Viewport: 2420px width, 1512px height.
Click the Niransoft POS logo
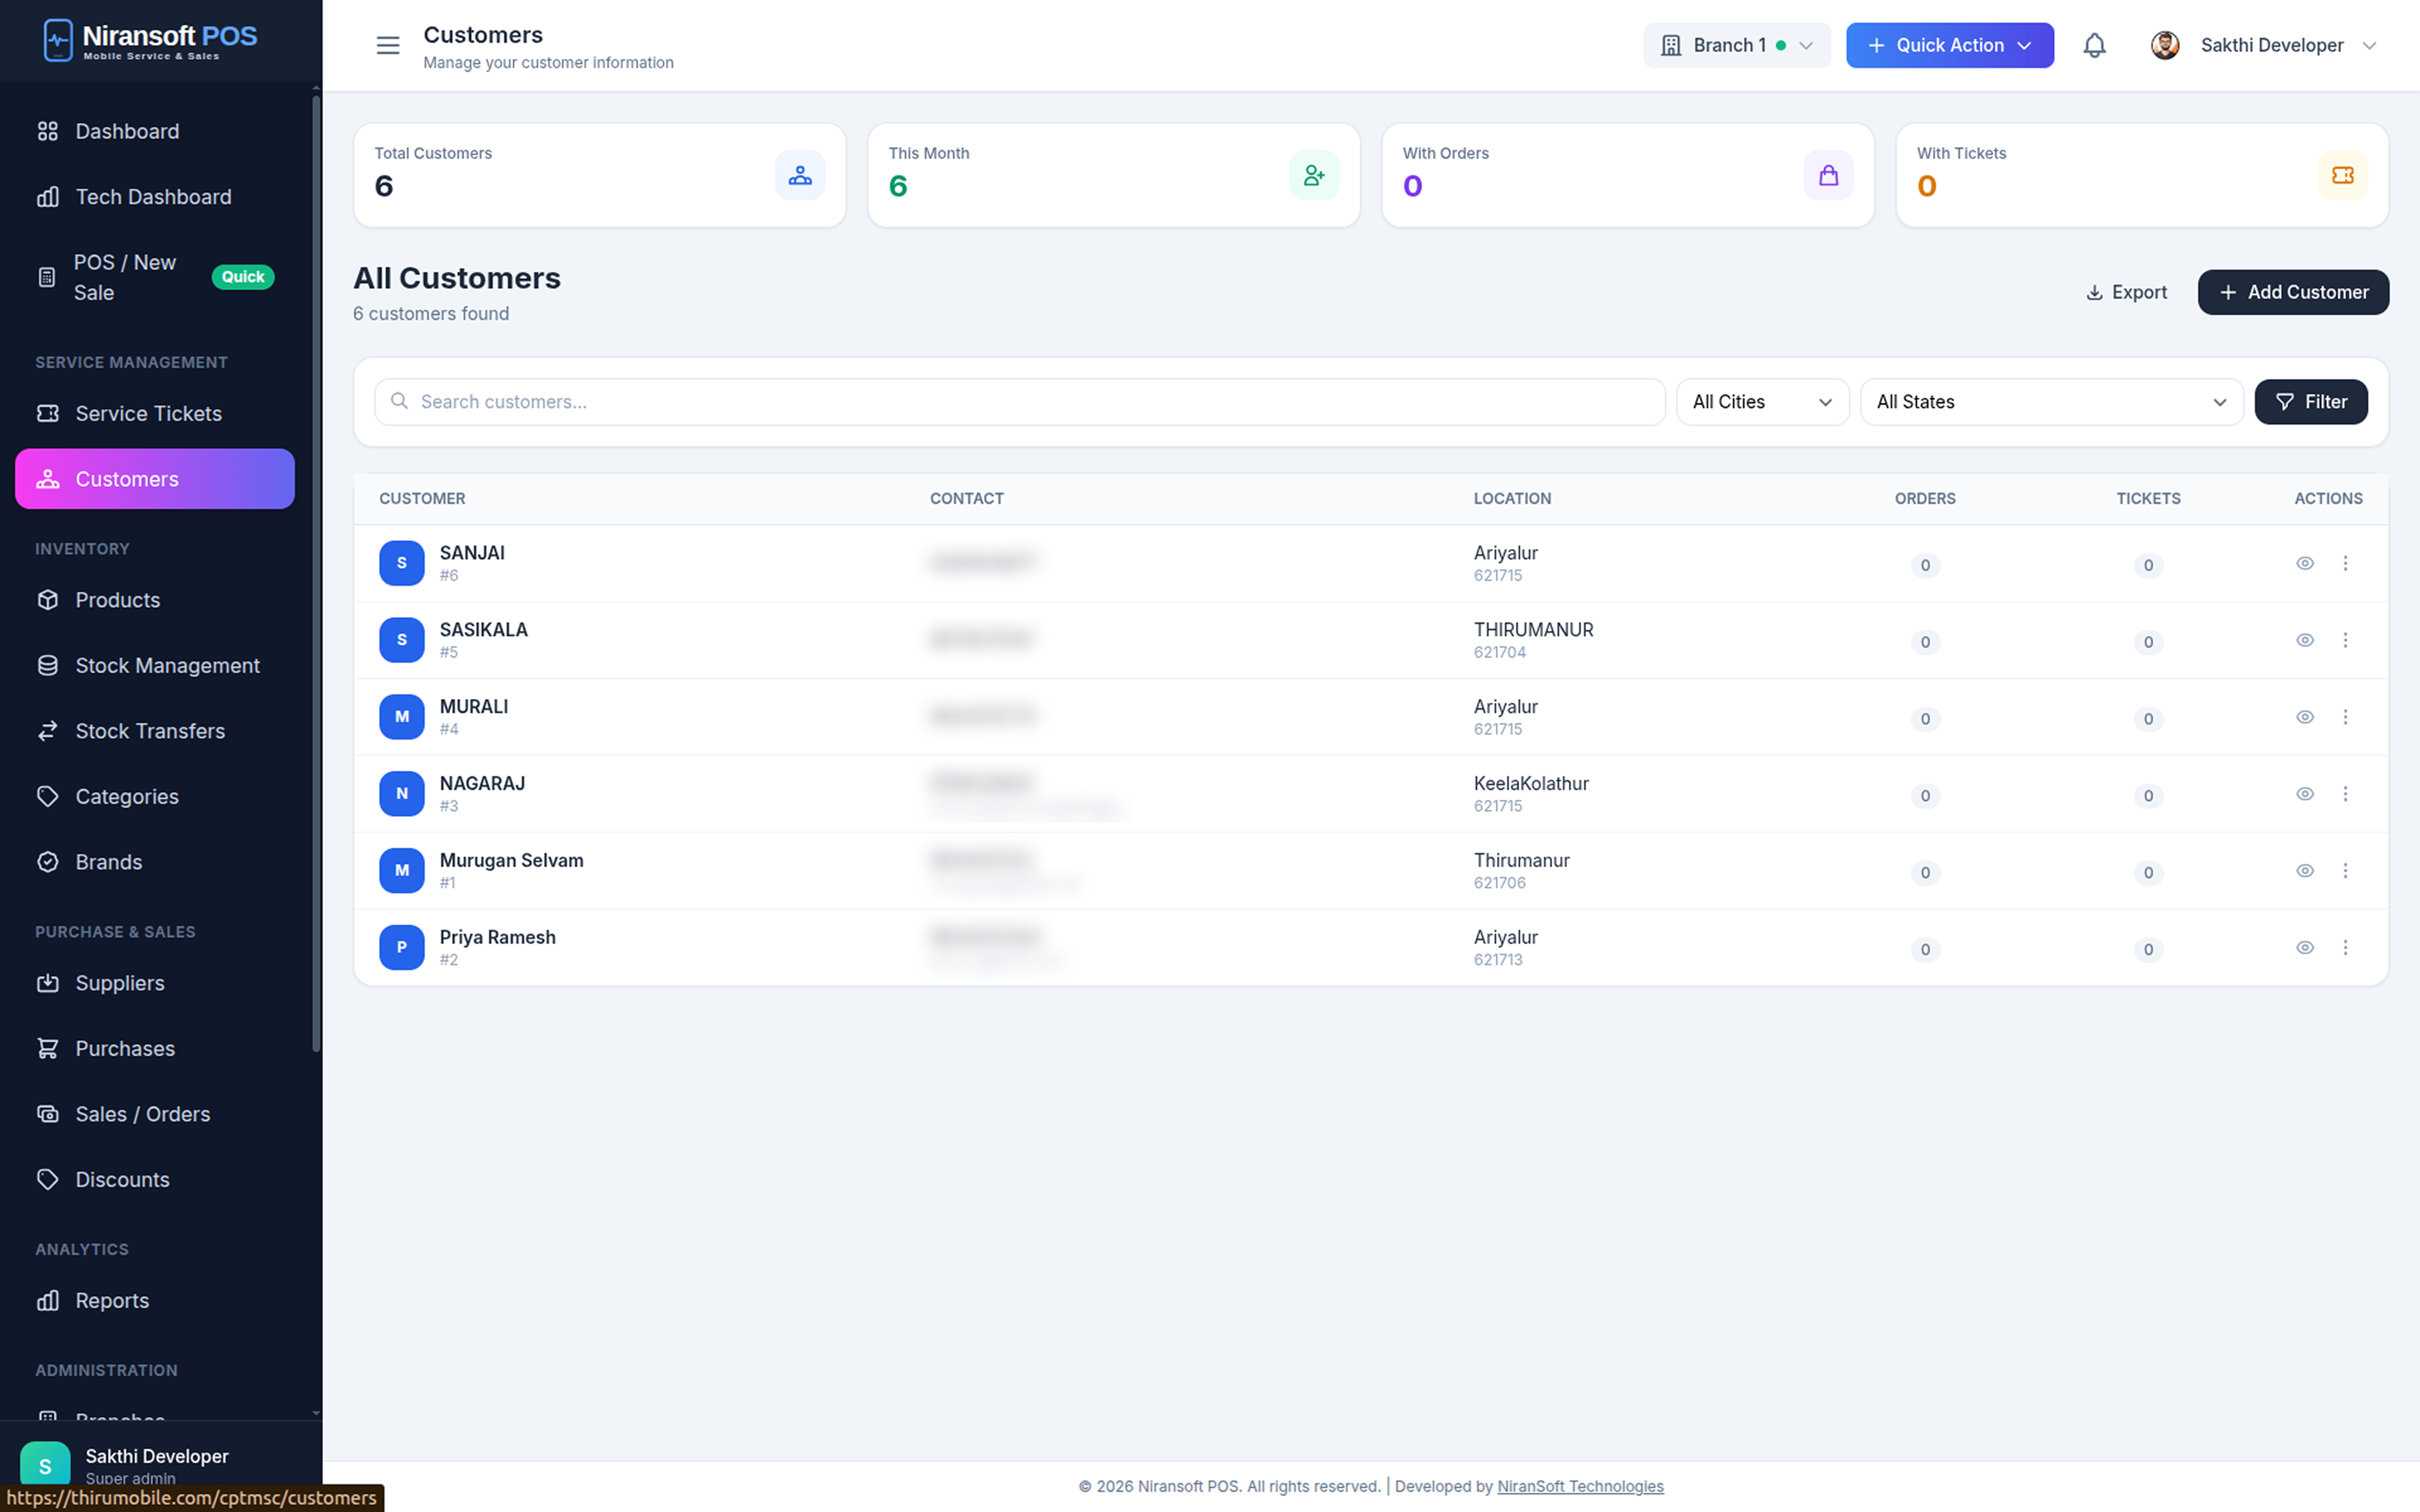click(x=150, y=40)
